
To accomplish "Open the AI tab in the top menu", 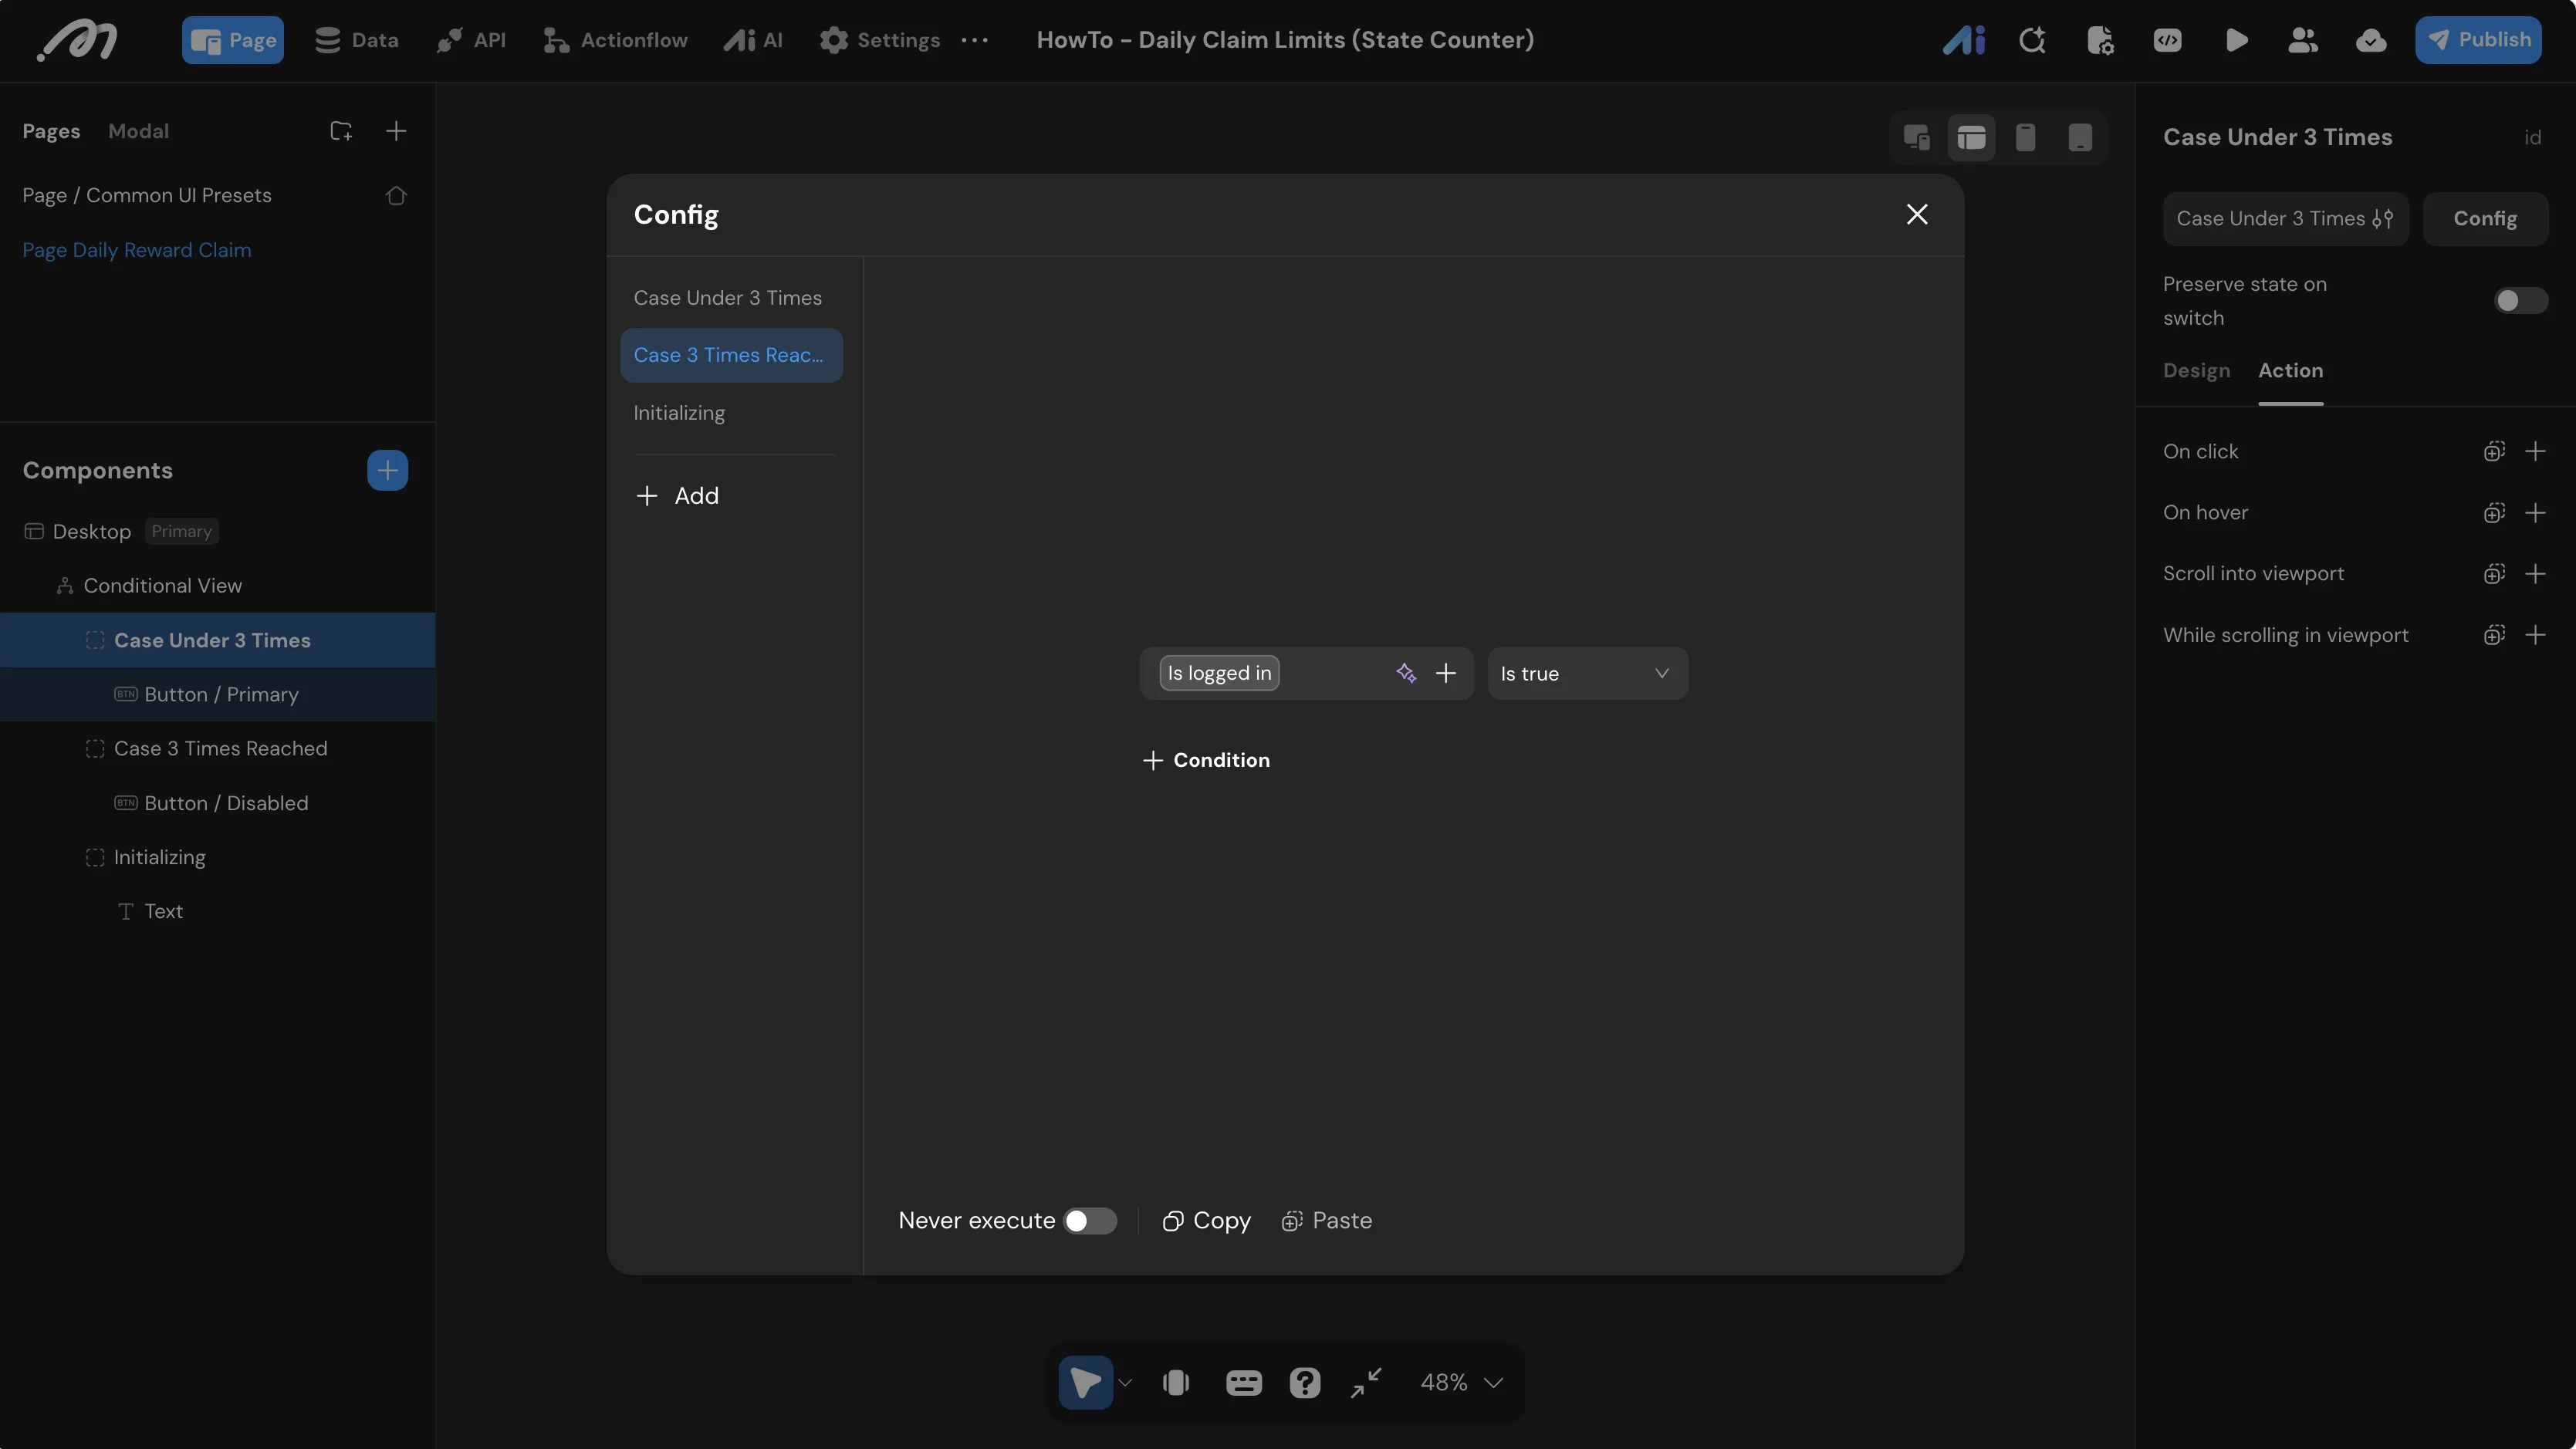I will tap(753, 40).
